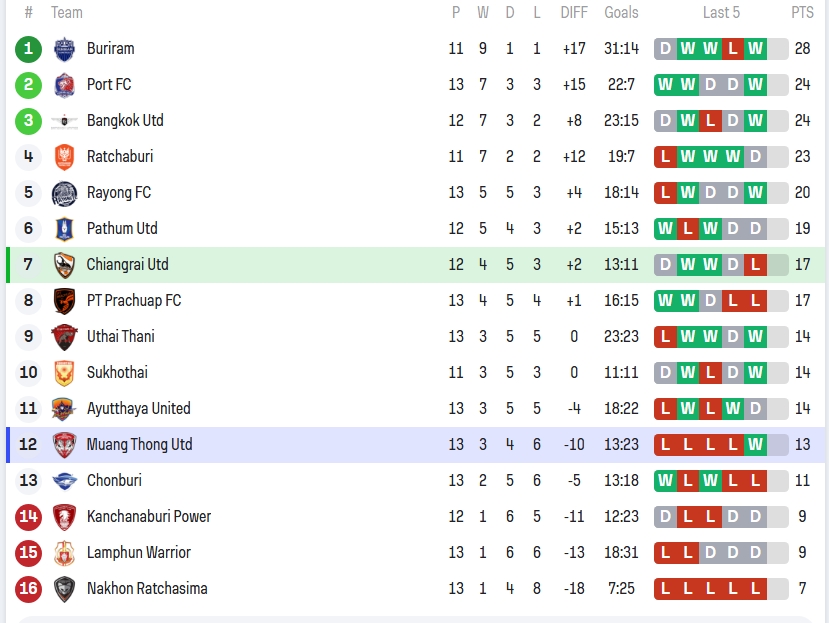Click the Muang Thong Utd crest
The image size is (829, 623).
point(64,445)
